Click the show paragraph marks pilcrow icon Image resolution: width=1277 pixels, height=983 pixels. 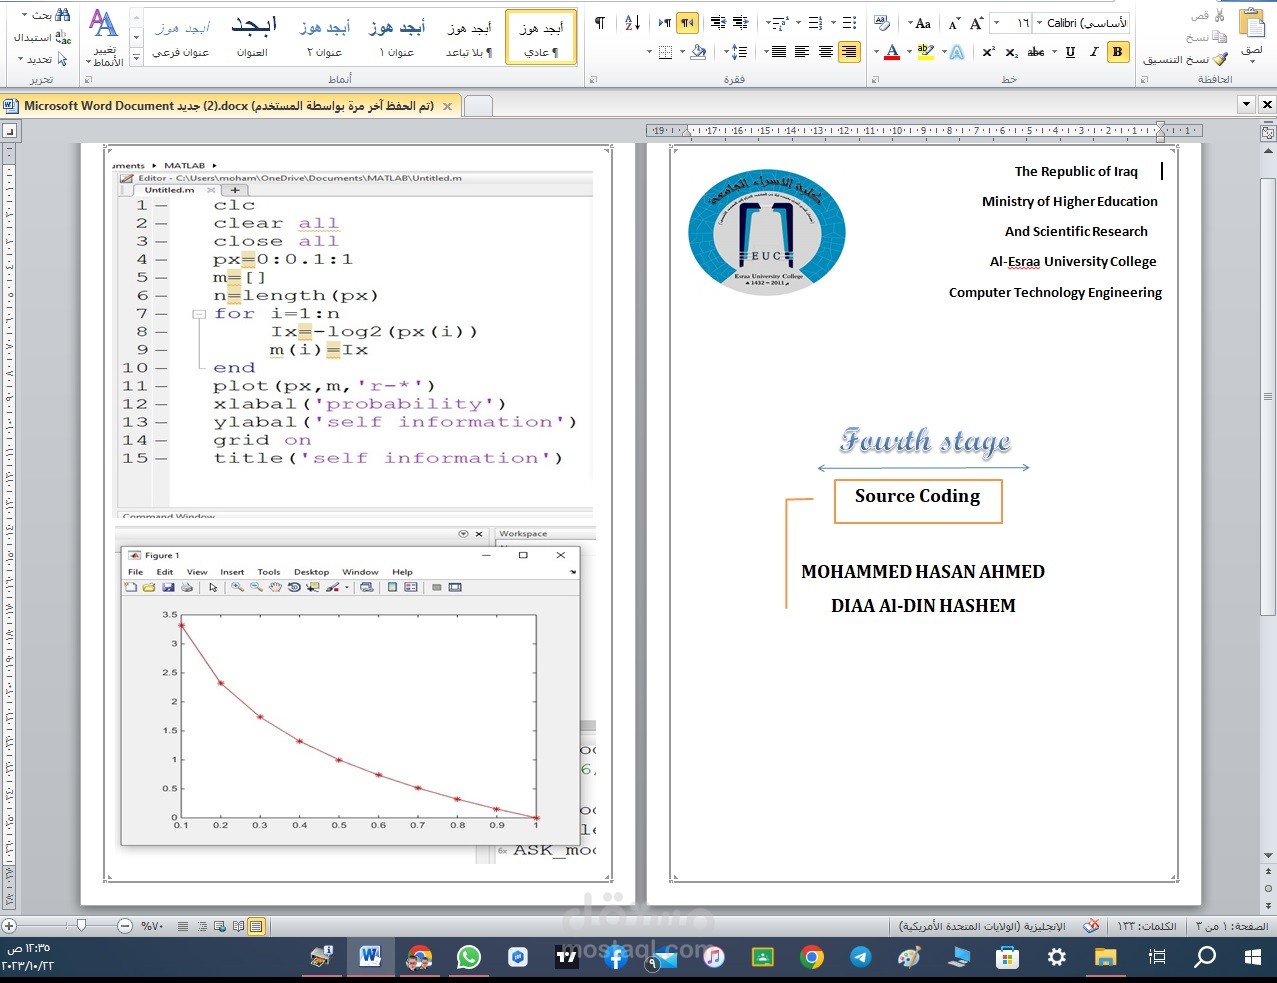click(x=599, y=23)
